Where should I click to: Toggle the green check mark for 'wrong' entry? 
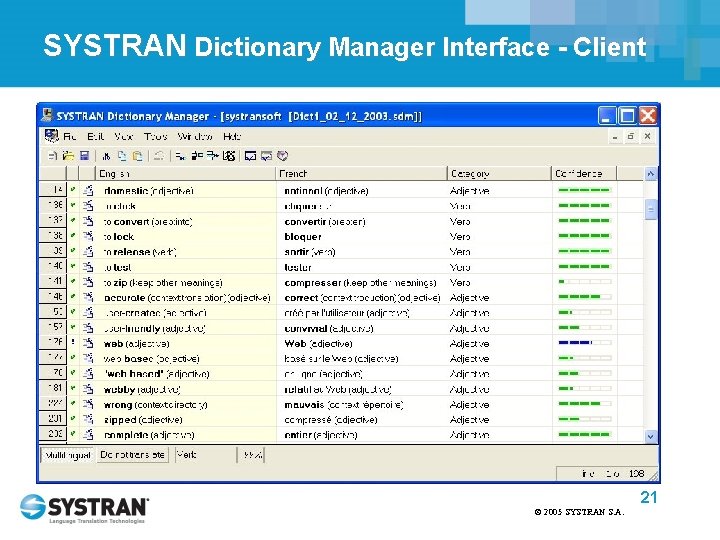[x=73, y=405]
